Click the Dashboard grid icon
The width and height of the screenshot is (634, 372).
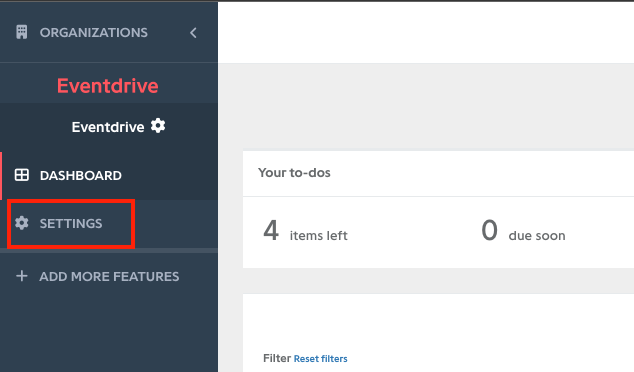click(x=21, y=175)
